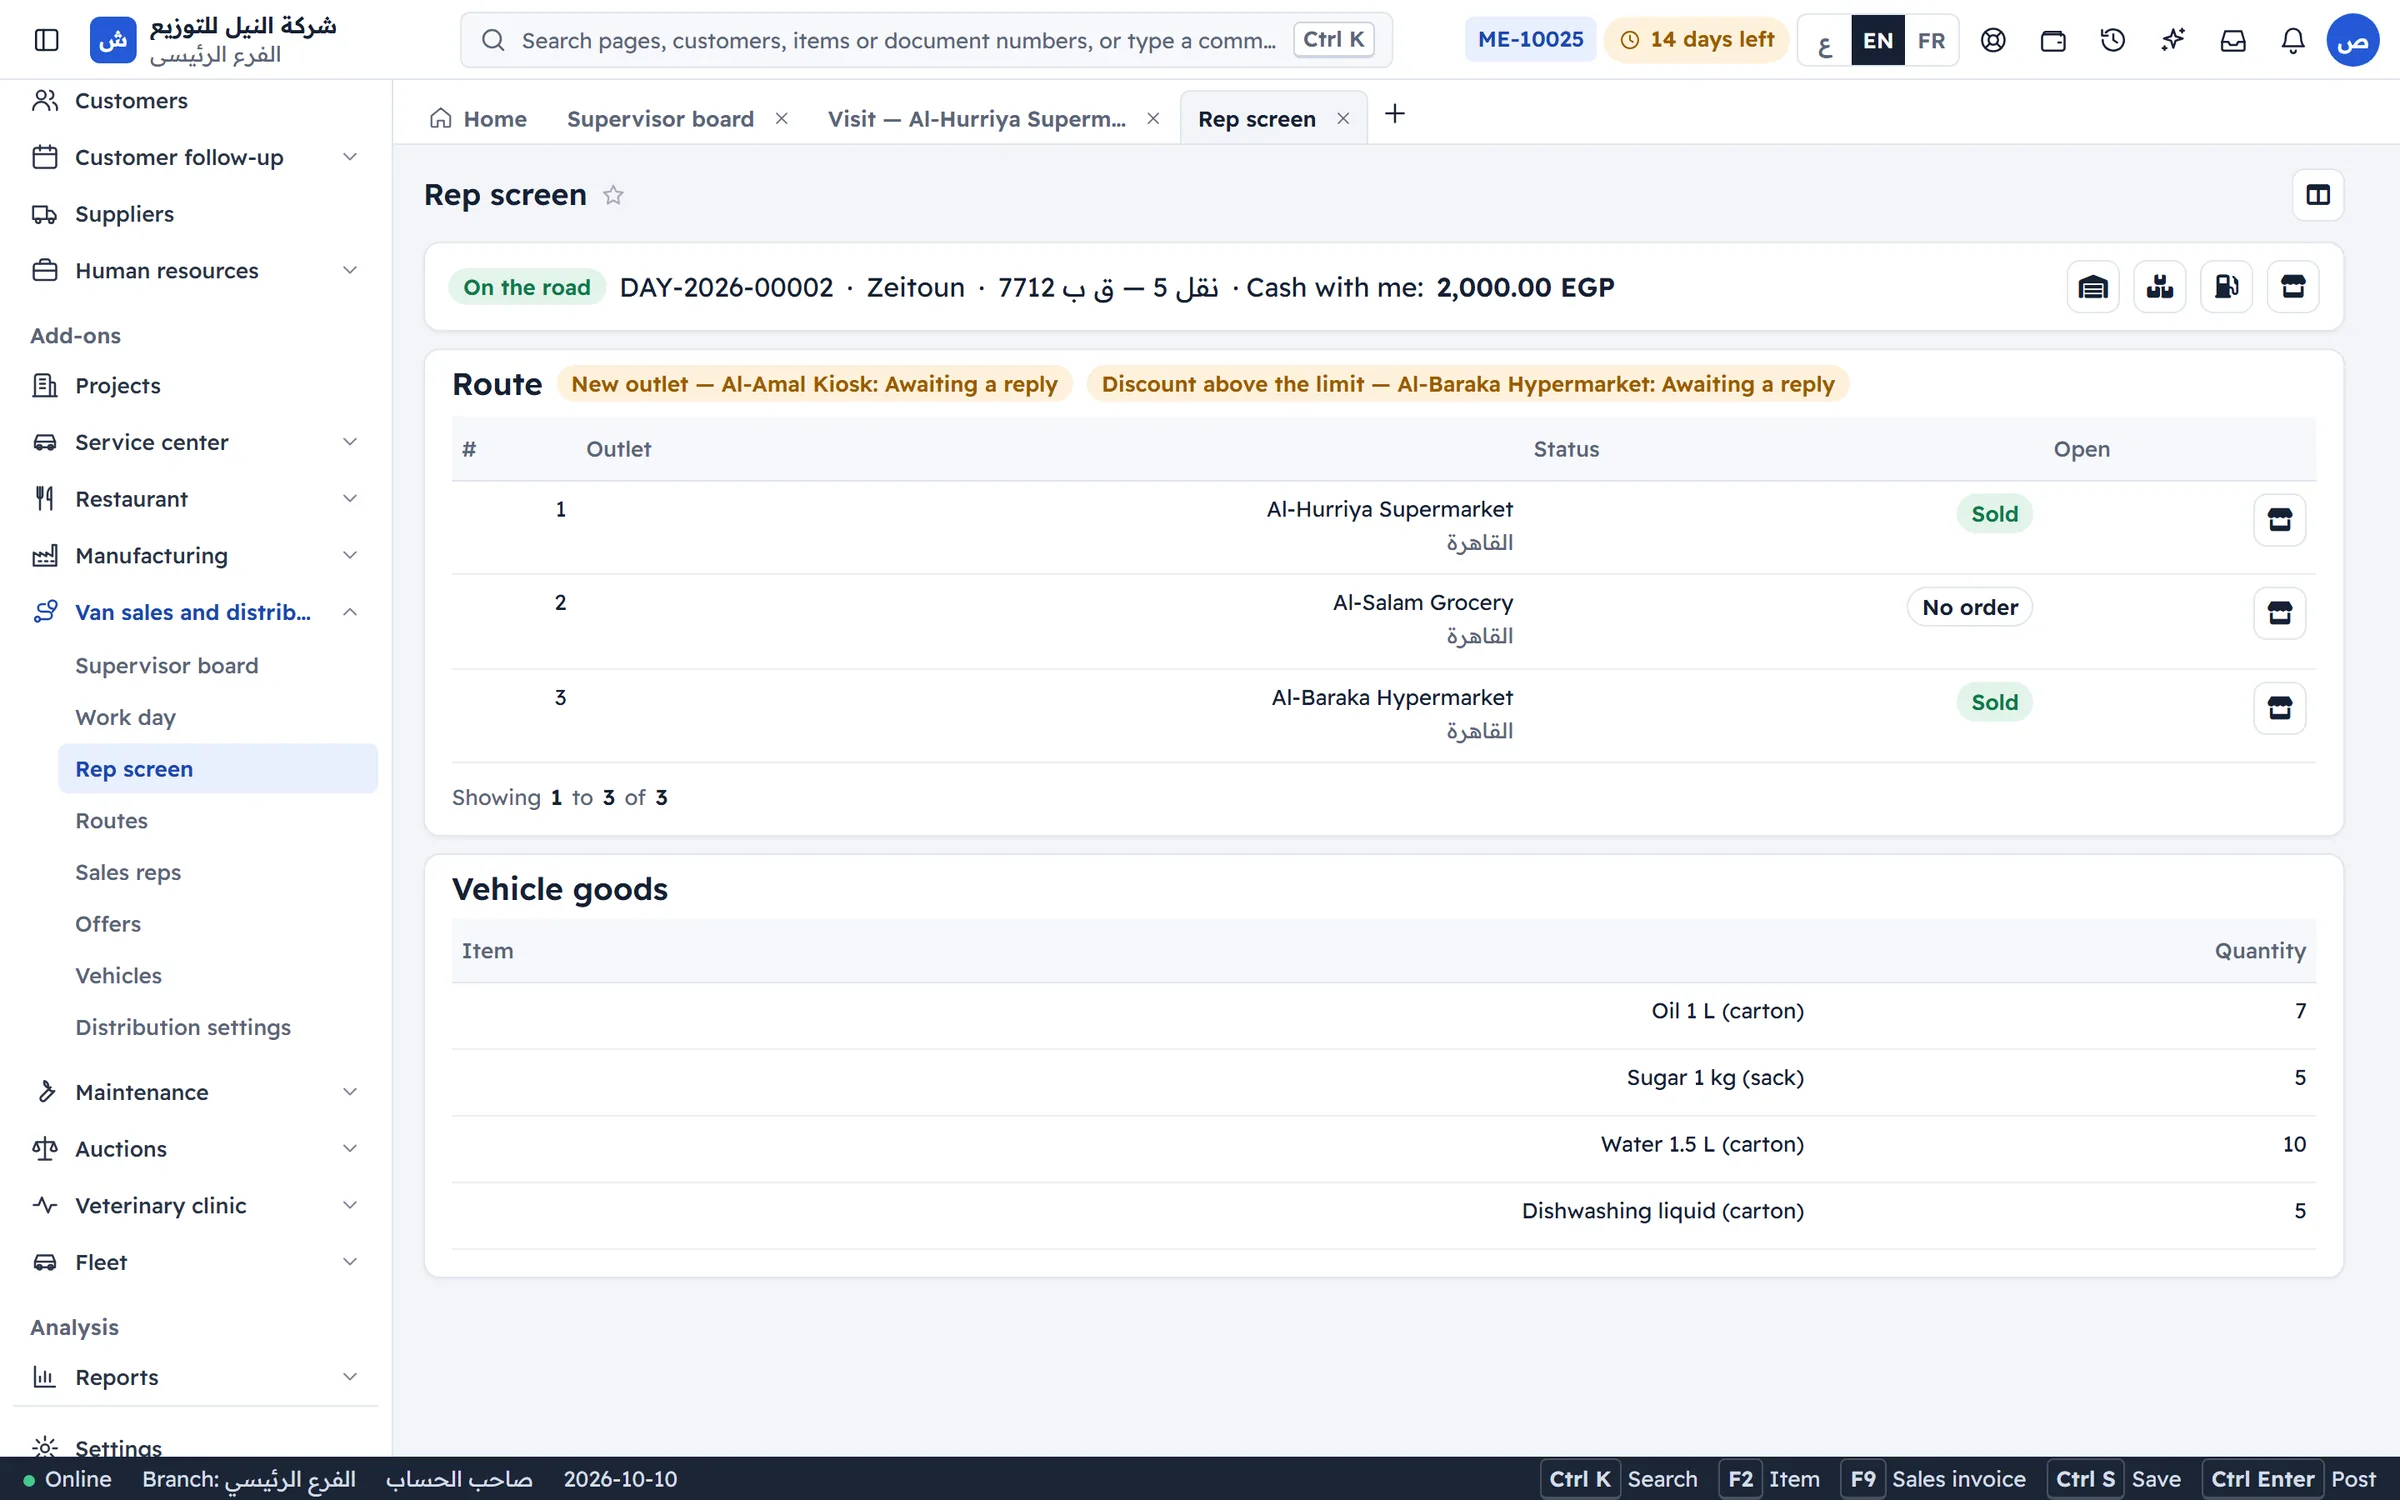The height and width of the screenshot is (1500, 2400).
Task: Open the Al-Hurriya Supermarket outlet visit
Action: click(2280, 520)
